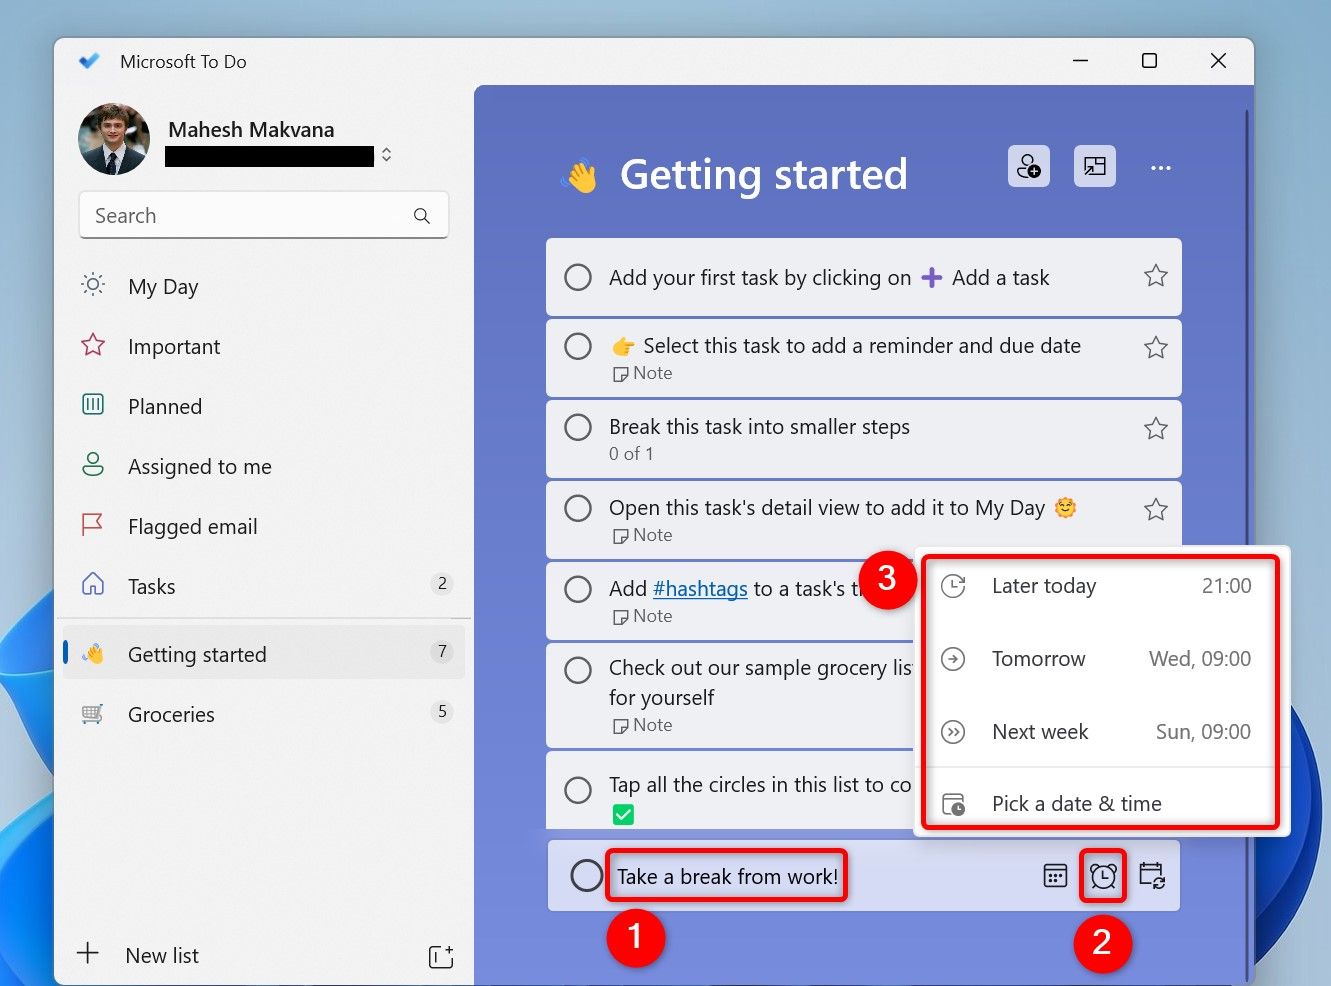Open Assigned to me list
Image resolution: width=1331 pixels, height=986 pixels.
[x=264, y=467]
